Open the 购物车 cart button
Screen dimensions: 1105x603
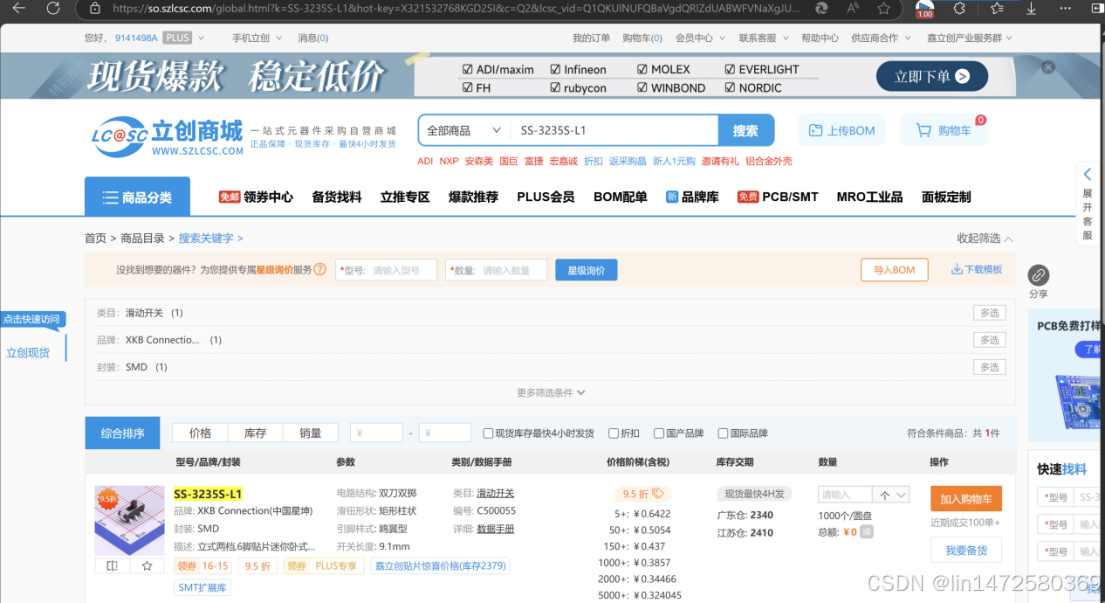[x=943, y=130]
